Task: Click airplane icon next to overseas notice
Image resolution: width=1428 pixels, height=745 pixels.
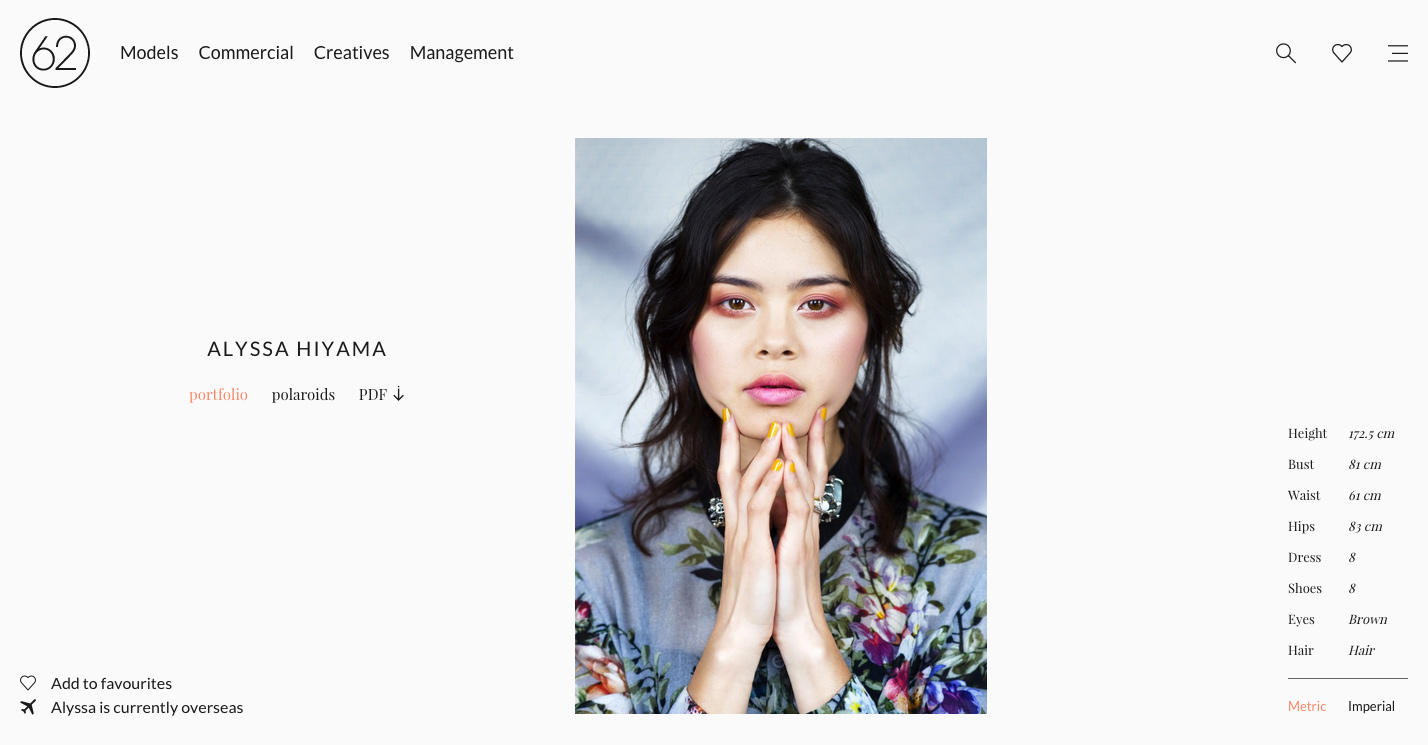Action: (28, 707)
